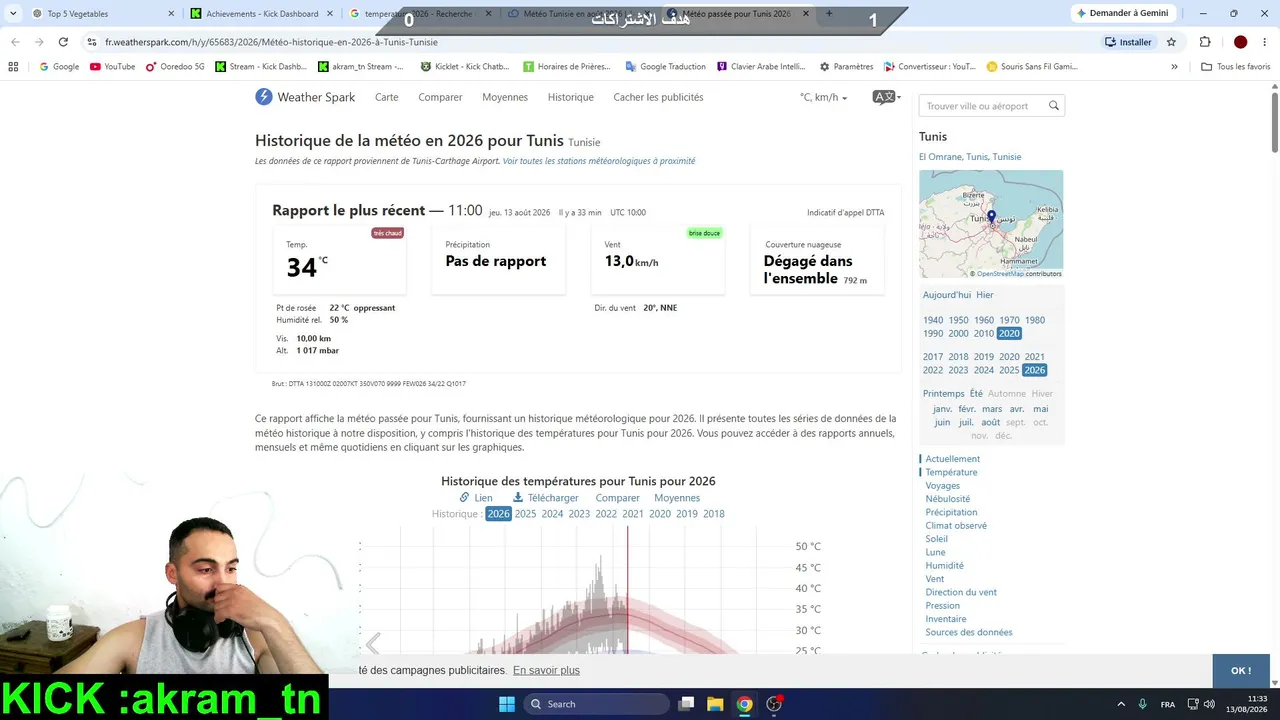The height and width of the screenshot is (720, 1280).
Task: Open the language translation selector icon
Action: coord(886,97)
